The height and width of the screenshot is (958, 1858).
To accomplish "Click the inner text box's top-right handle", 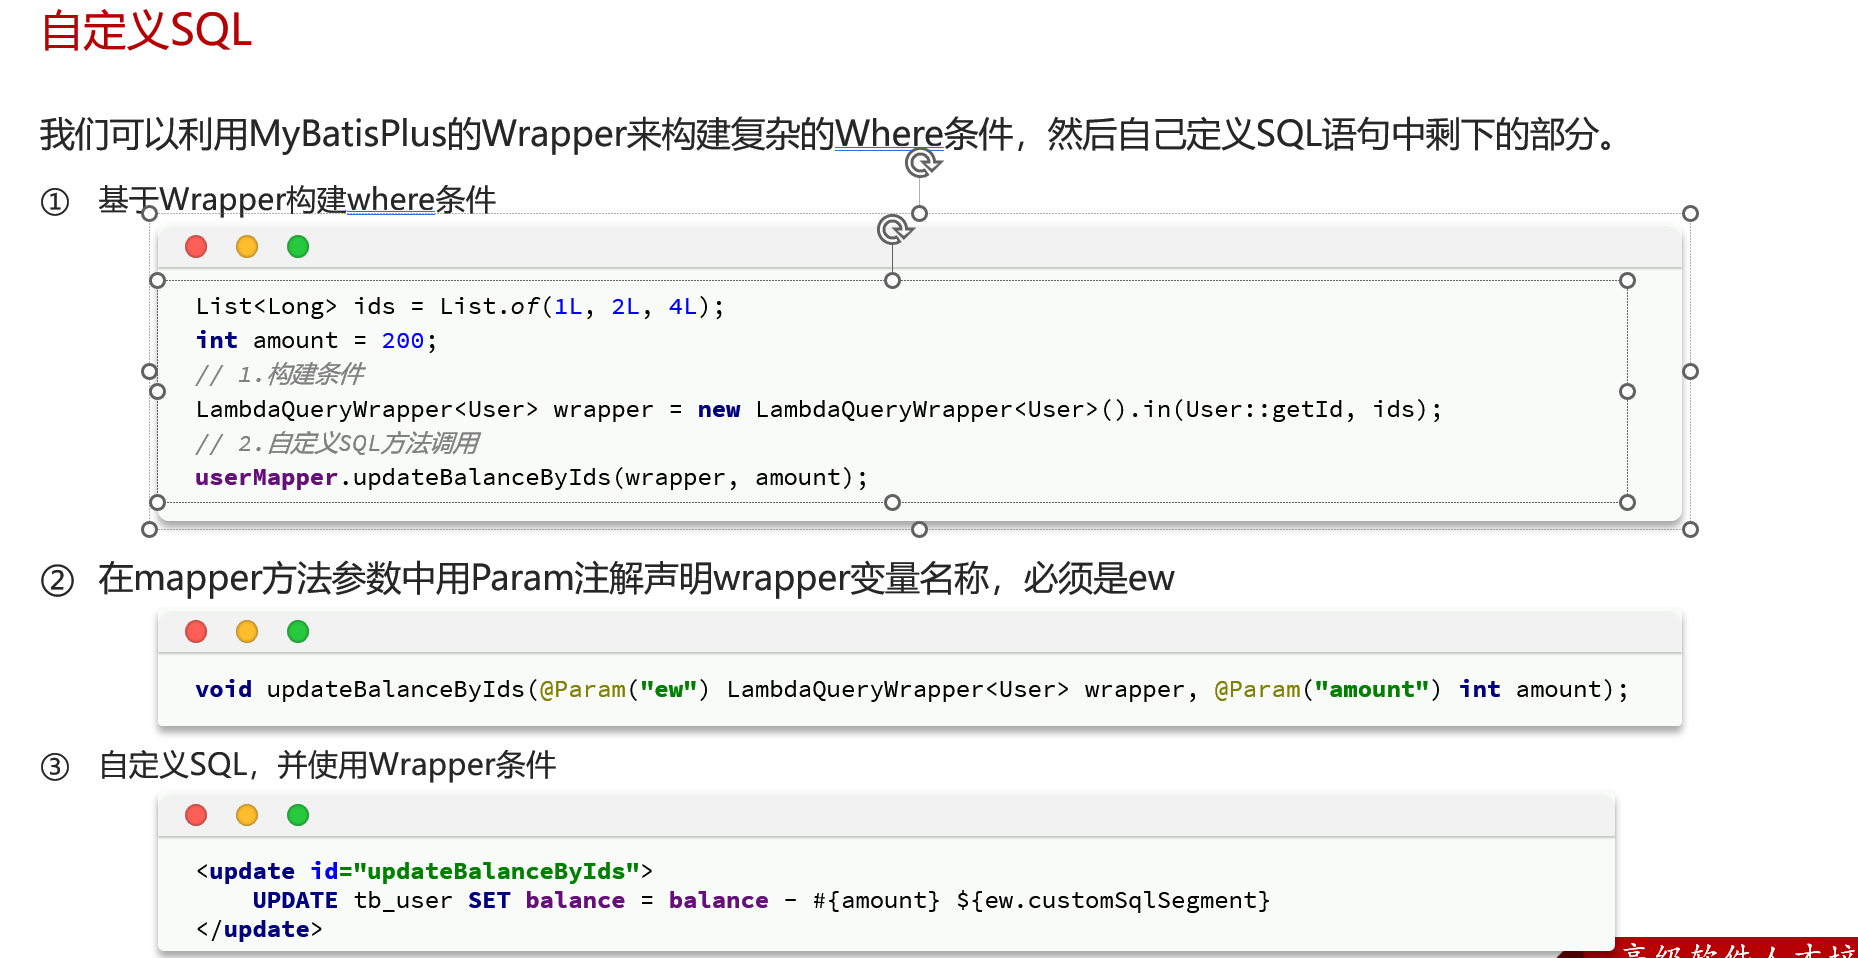I will click(x=1627, y=280).
